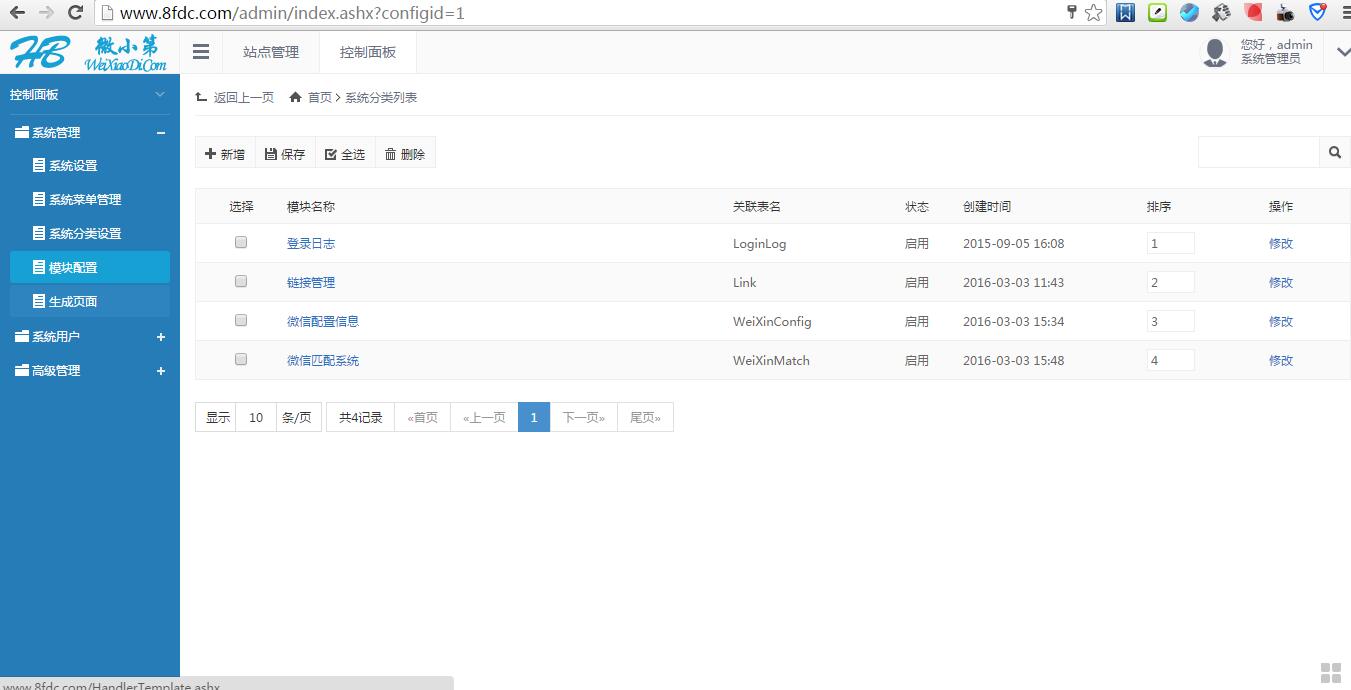Click 修改 for 链接管理 row
Image resolution: width=1351 pixels, height=690 pixels.
coord(1281,282)
